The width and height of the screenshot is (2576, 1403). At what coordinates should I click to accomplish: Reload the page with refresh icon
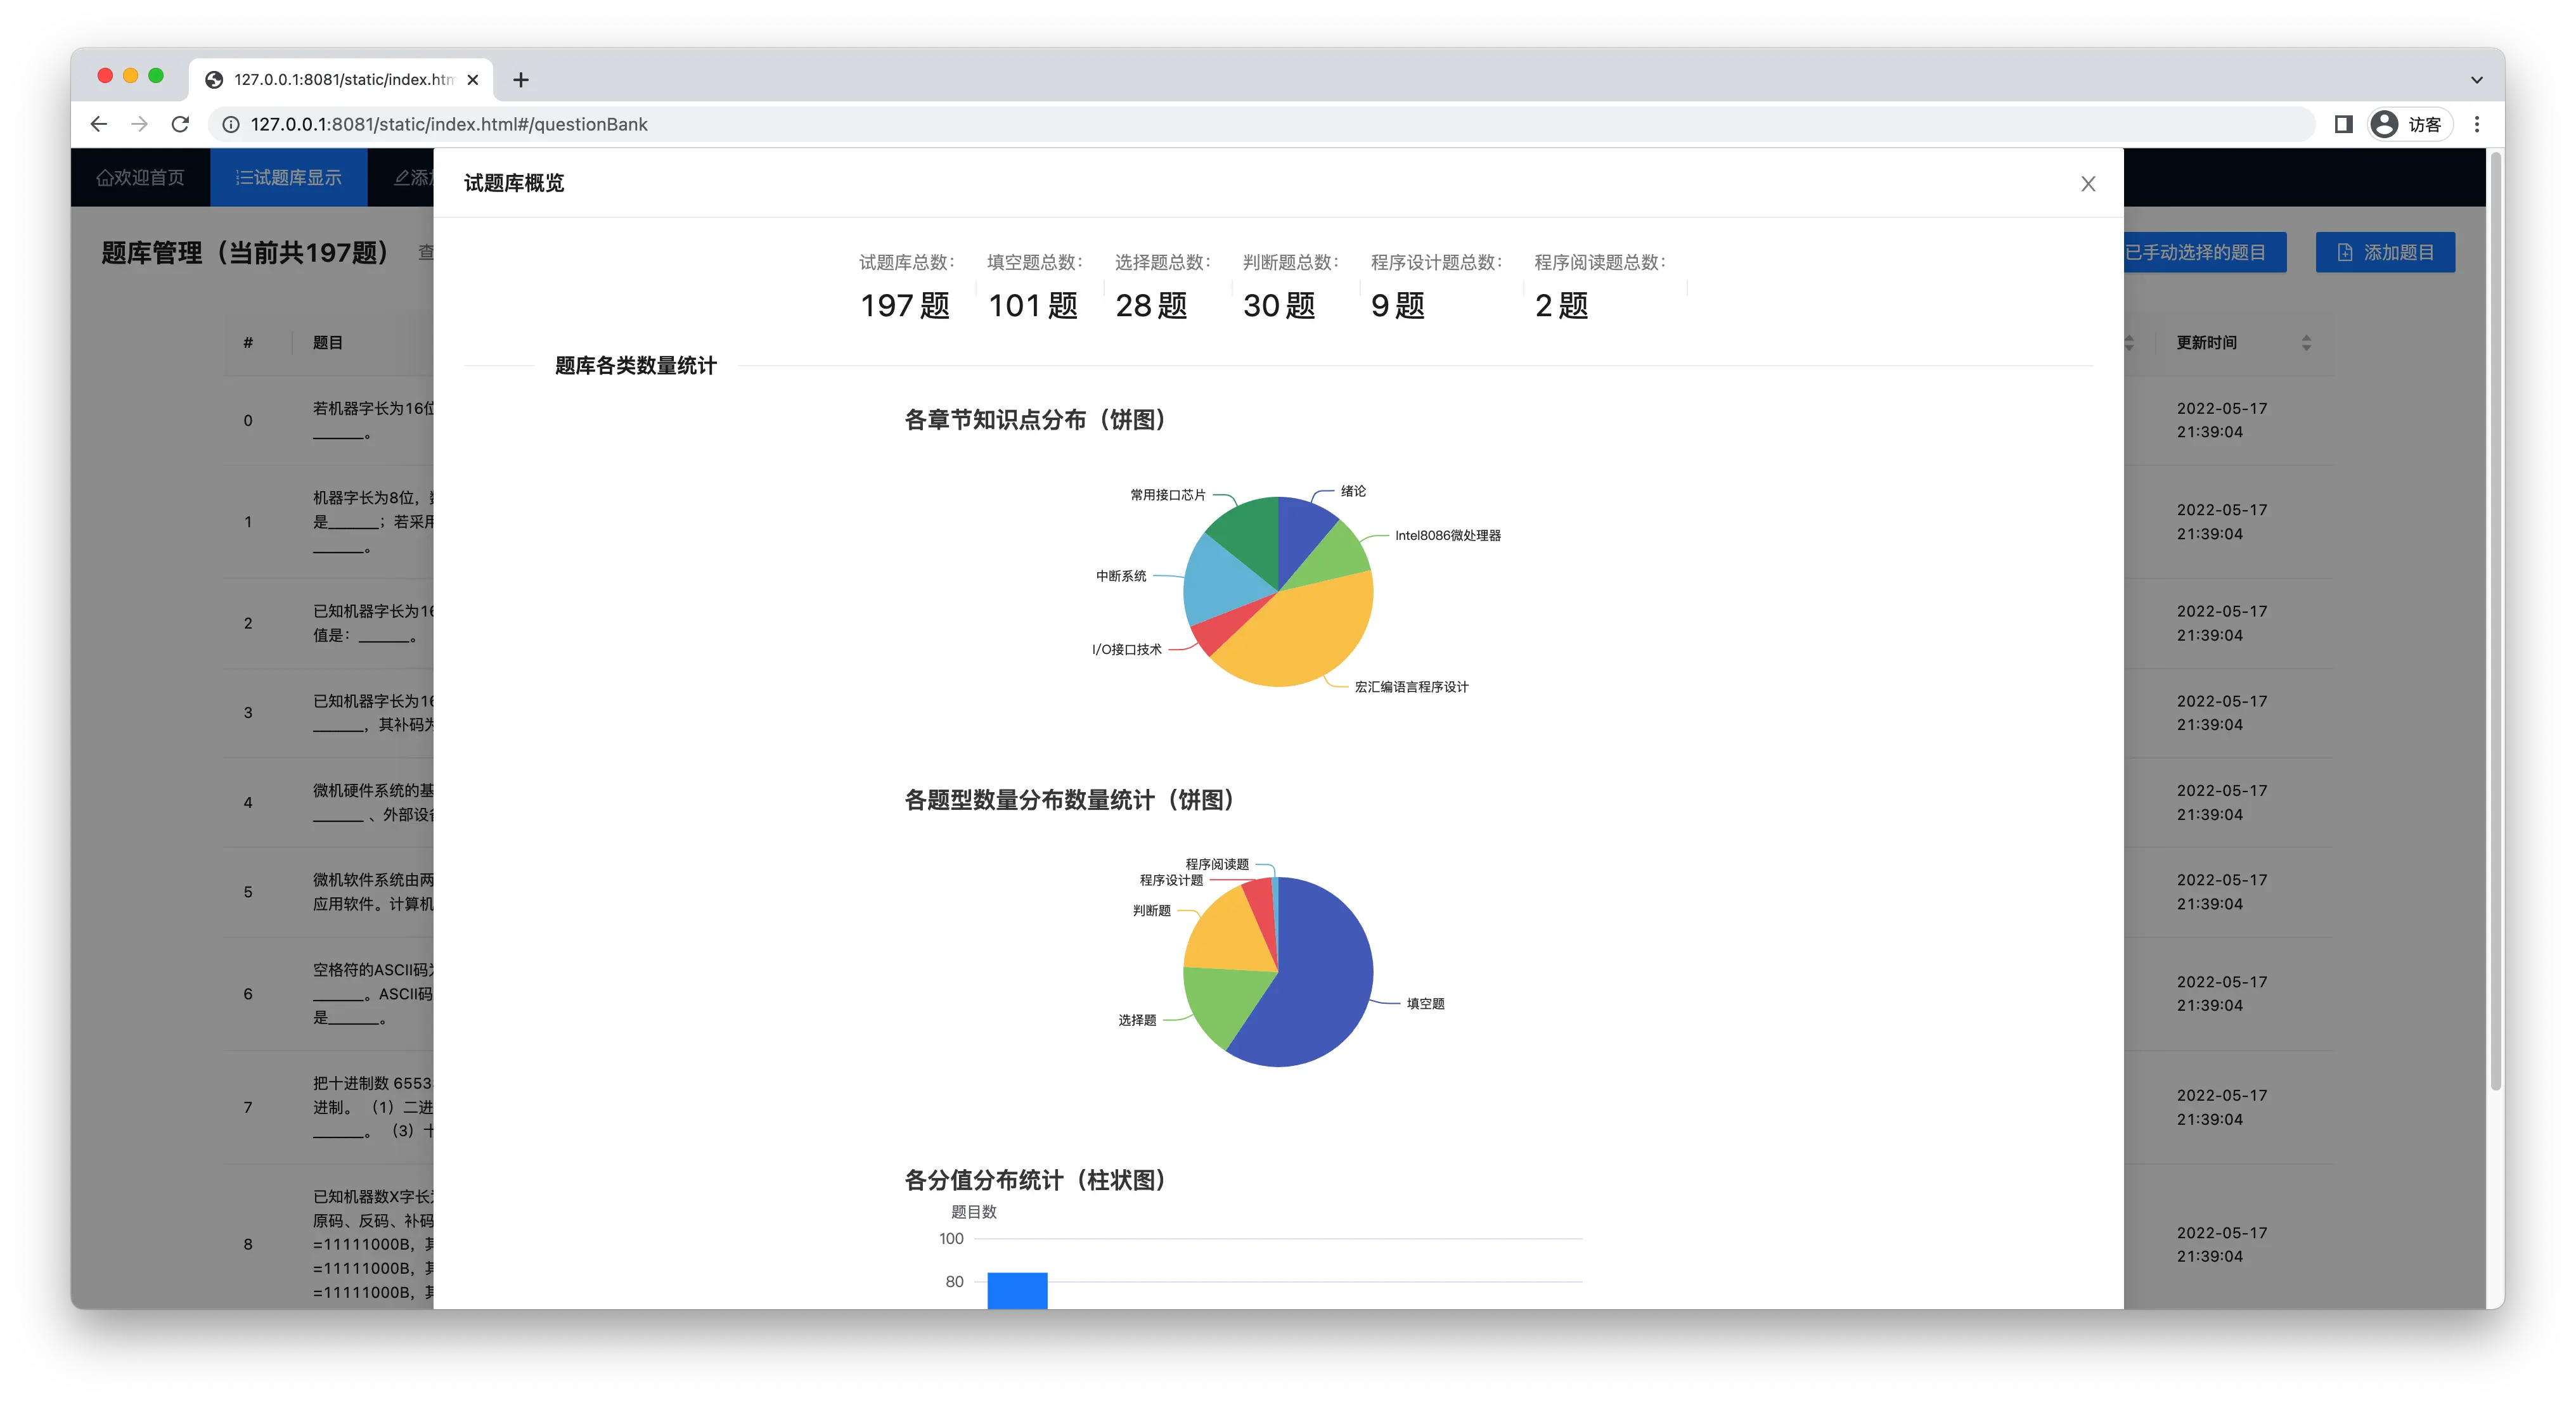[180, 124]
